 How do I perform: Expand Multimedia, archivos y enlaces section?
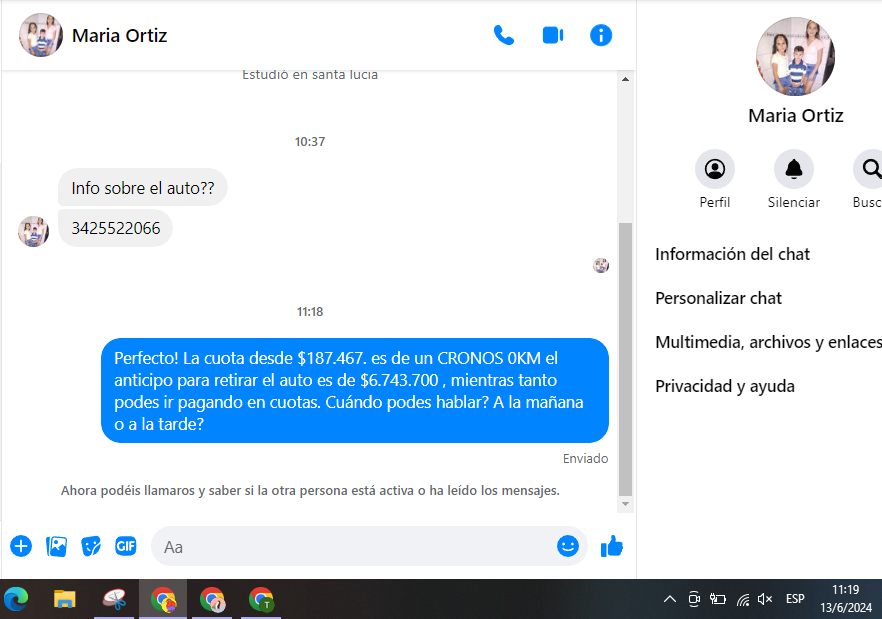766,342
